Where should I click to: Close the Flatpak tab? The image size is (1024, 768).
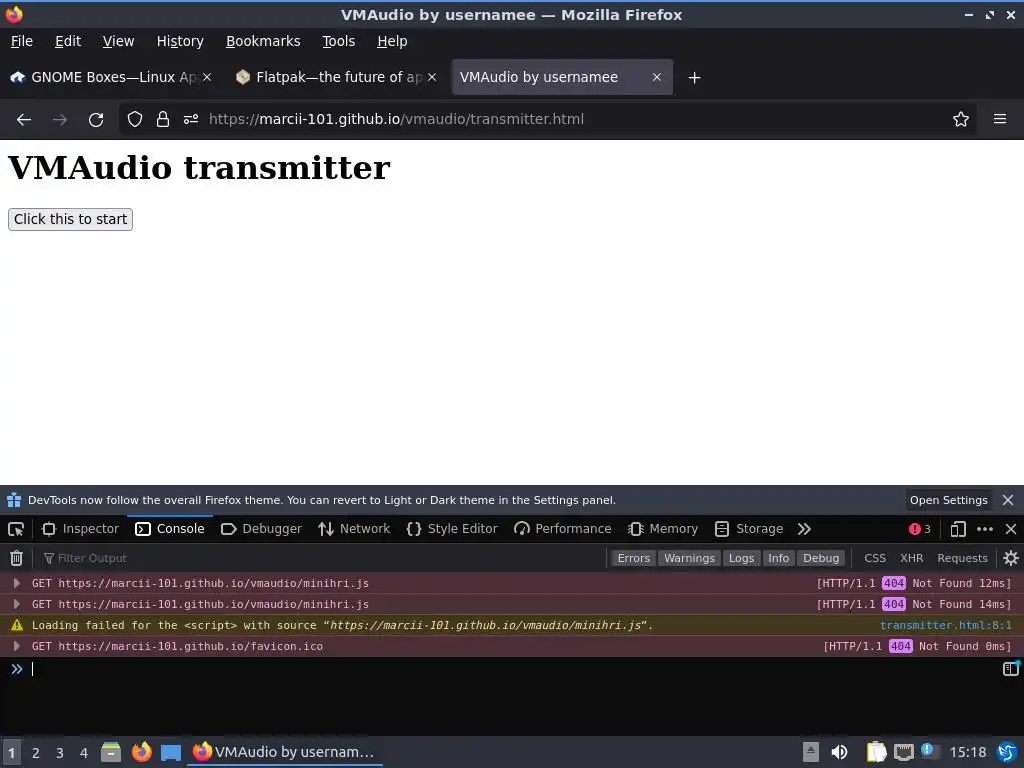[x=432, y=77]
